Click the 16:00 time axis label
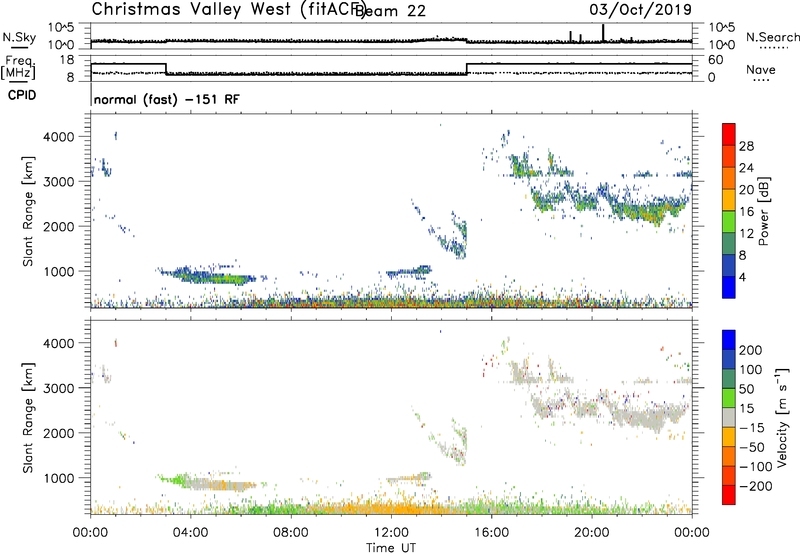The width and height of the screenshot is (800, 554). pyautogui.click(x=491, y=533)
